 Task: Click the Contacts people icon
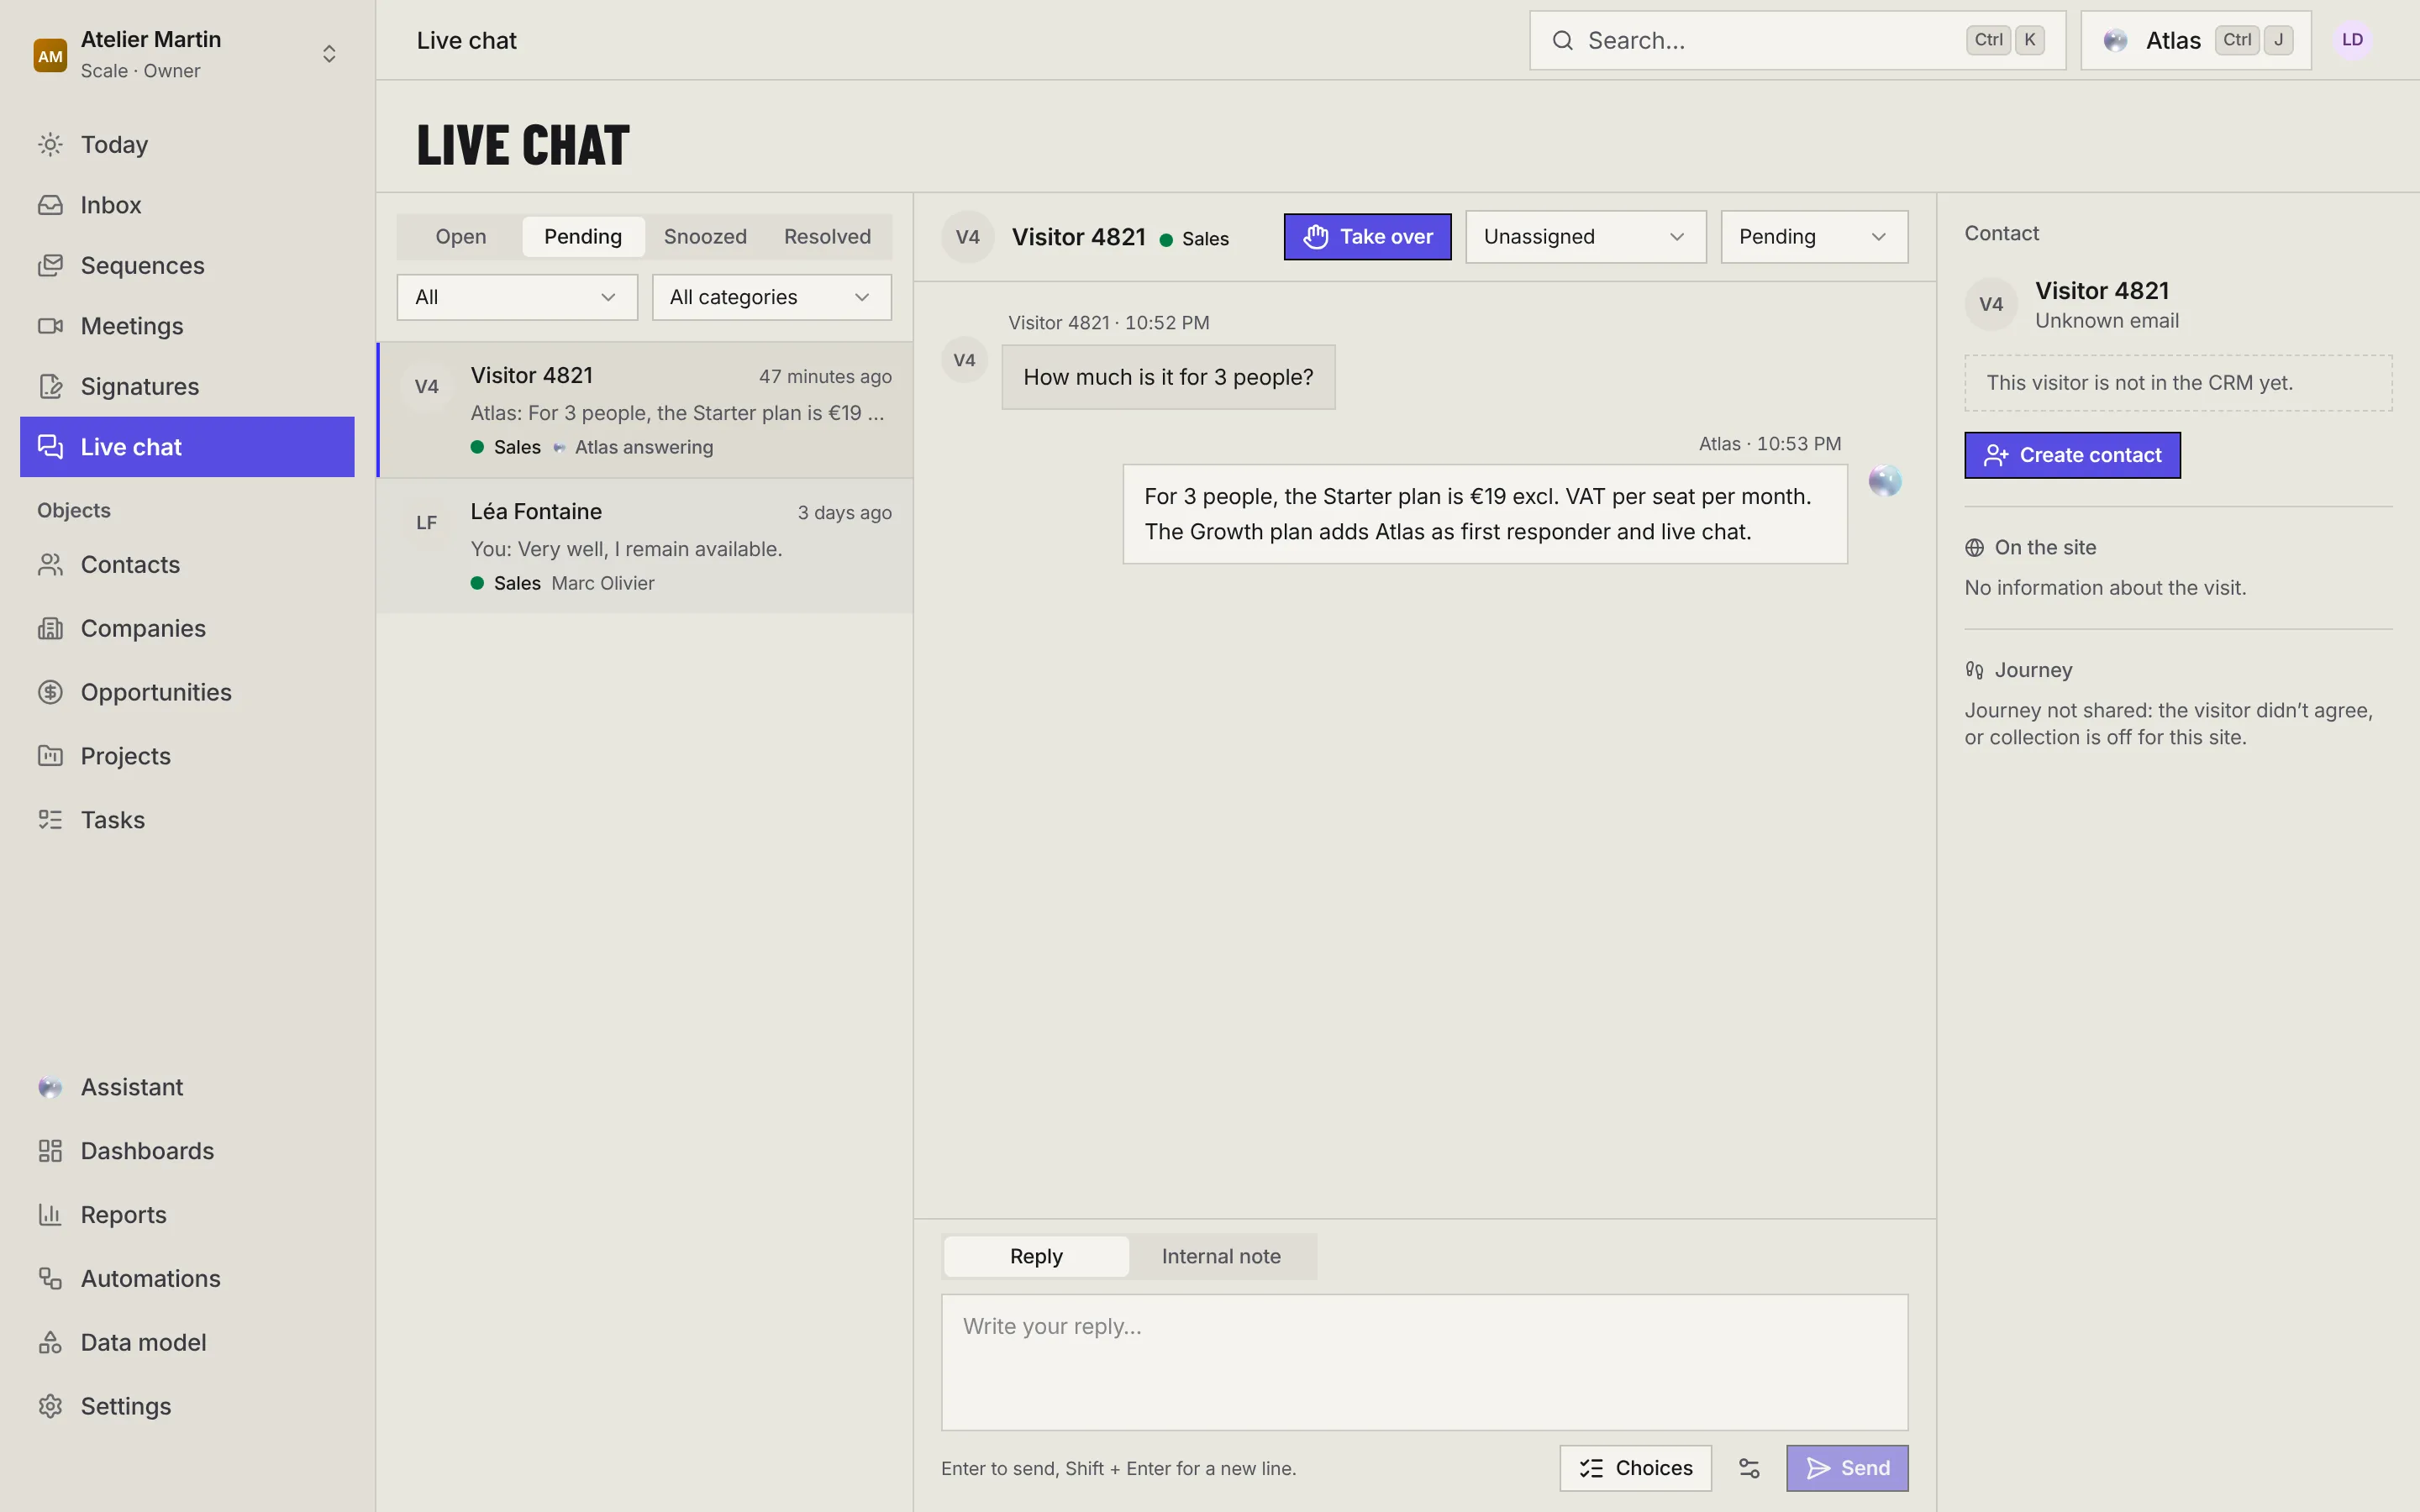click(x=50, y=565)
